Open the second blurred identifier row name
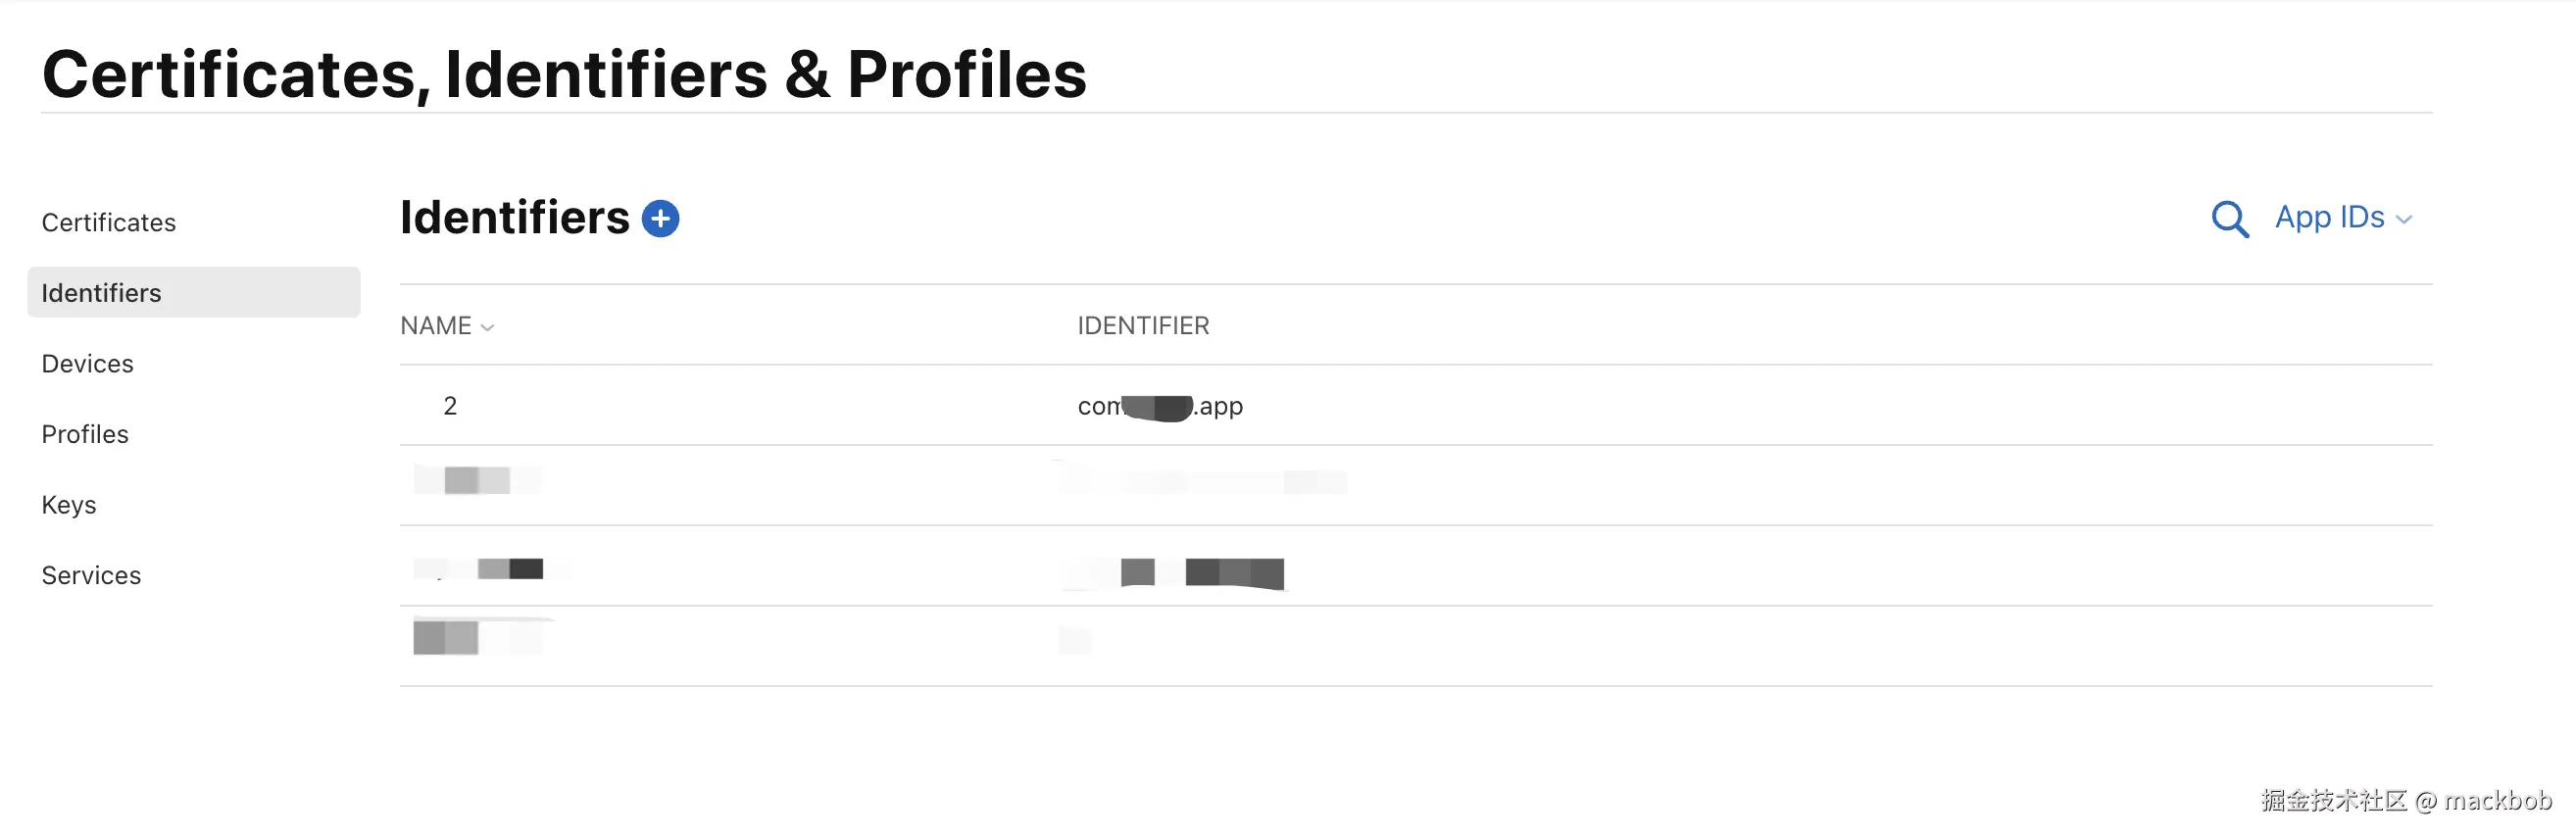Screen dimensions: 2576x837 478,481
